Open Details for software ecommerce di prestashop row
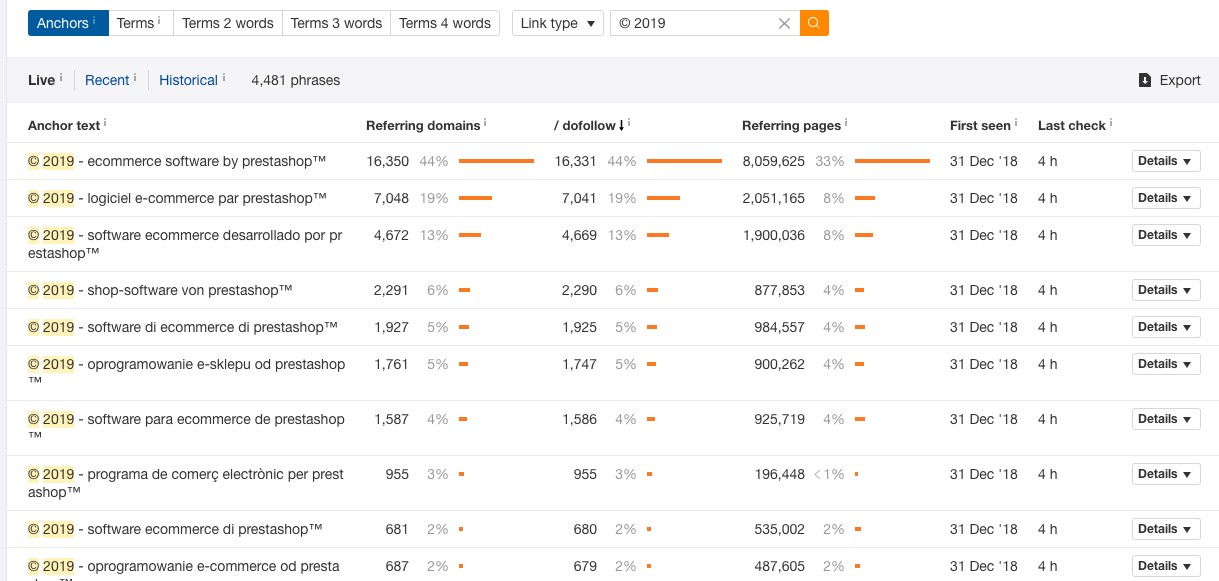The width and height of the screenshot is (1219, 581). (x=1166, y=529)
